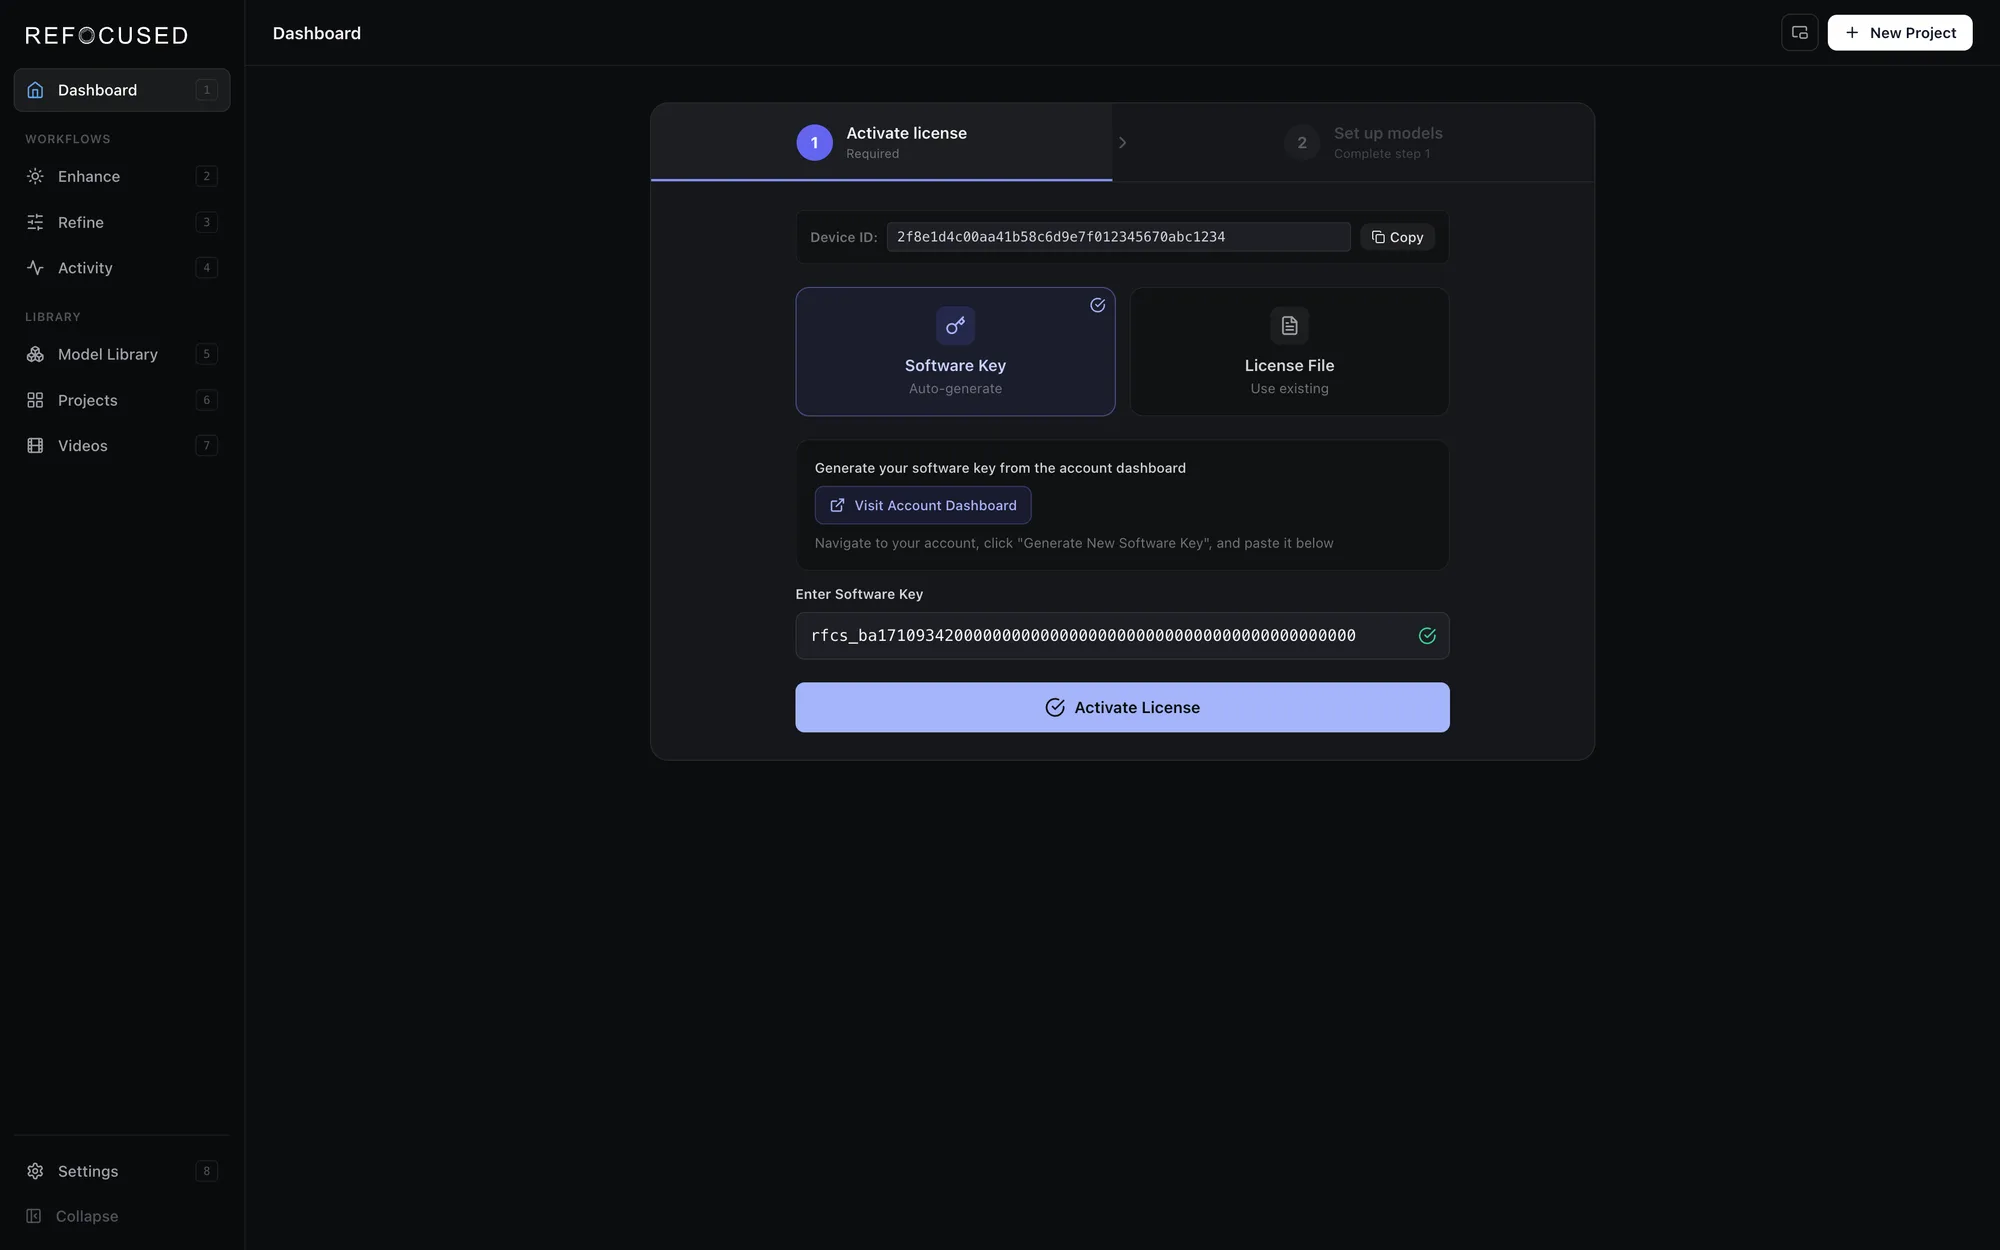This screenshot has width=2000, height=1250.
Task: Click the number 1 step circle
Action: (x=814, y=143)
